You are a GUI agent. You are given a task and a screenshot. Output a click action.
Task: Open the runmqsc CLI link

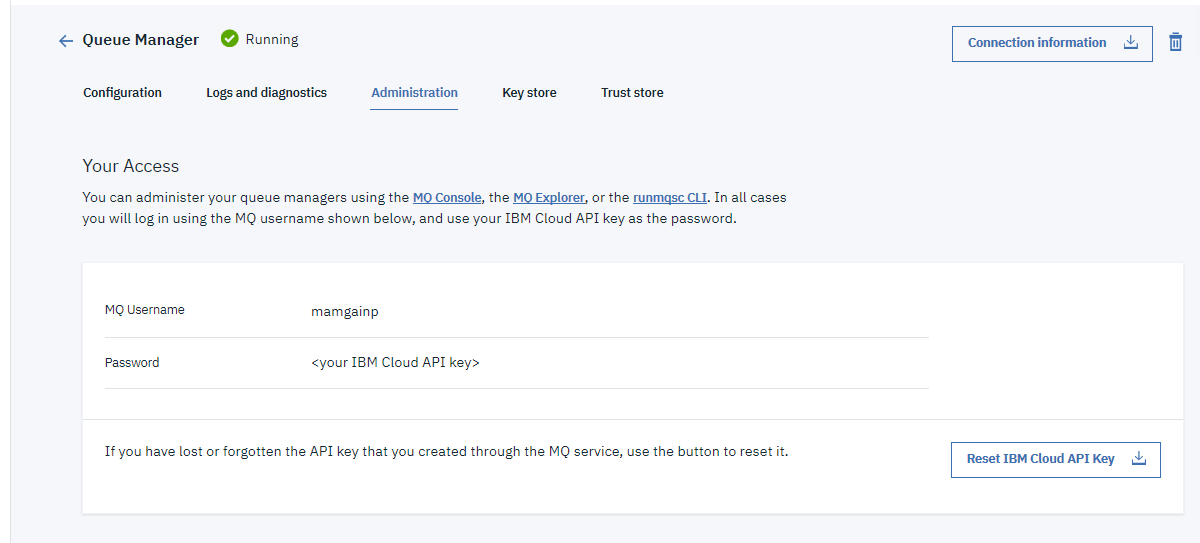(670, 198)
